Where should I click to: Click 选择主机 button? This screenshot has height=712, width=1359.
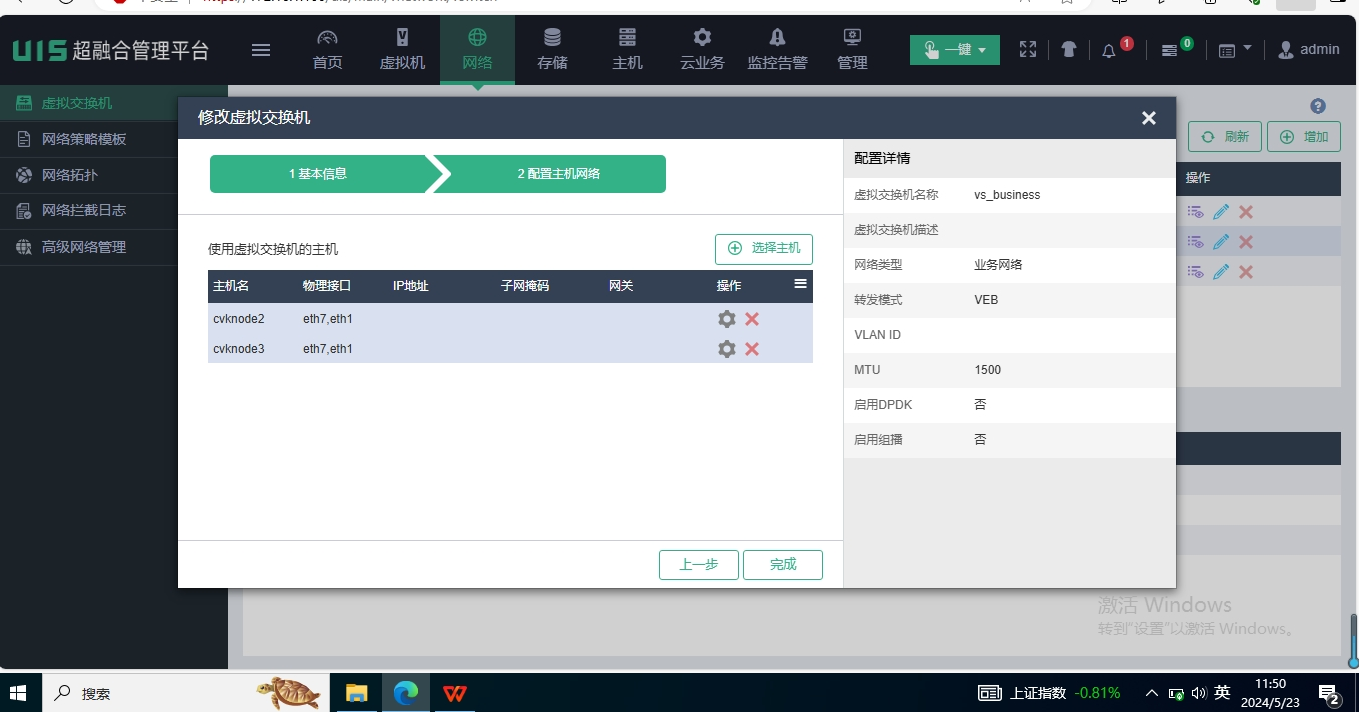click(764, 249)
